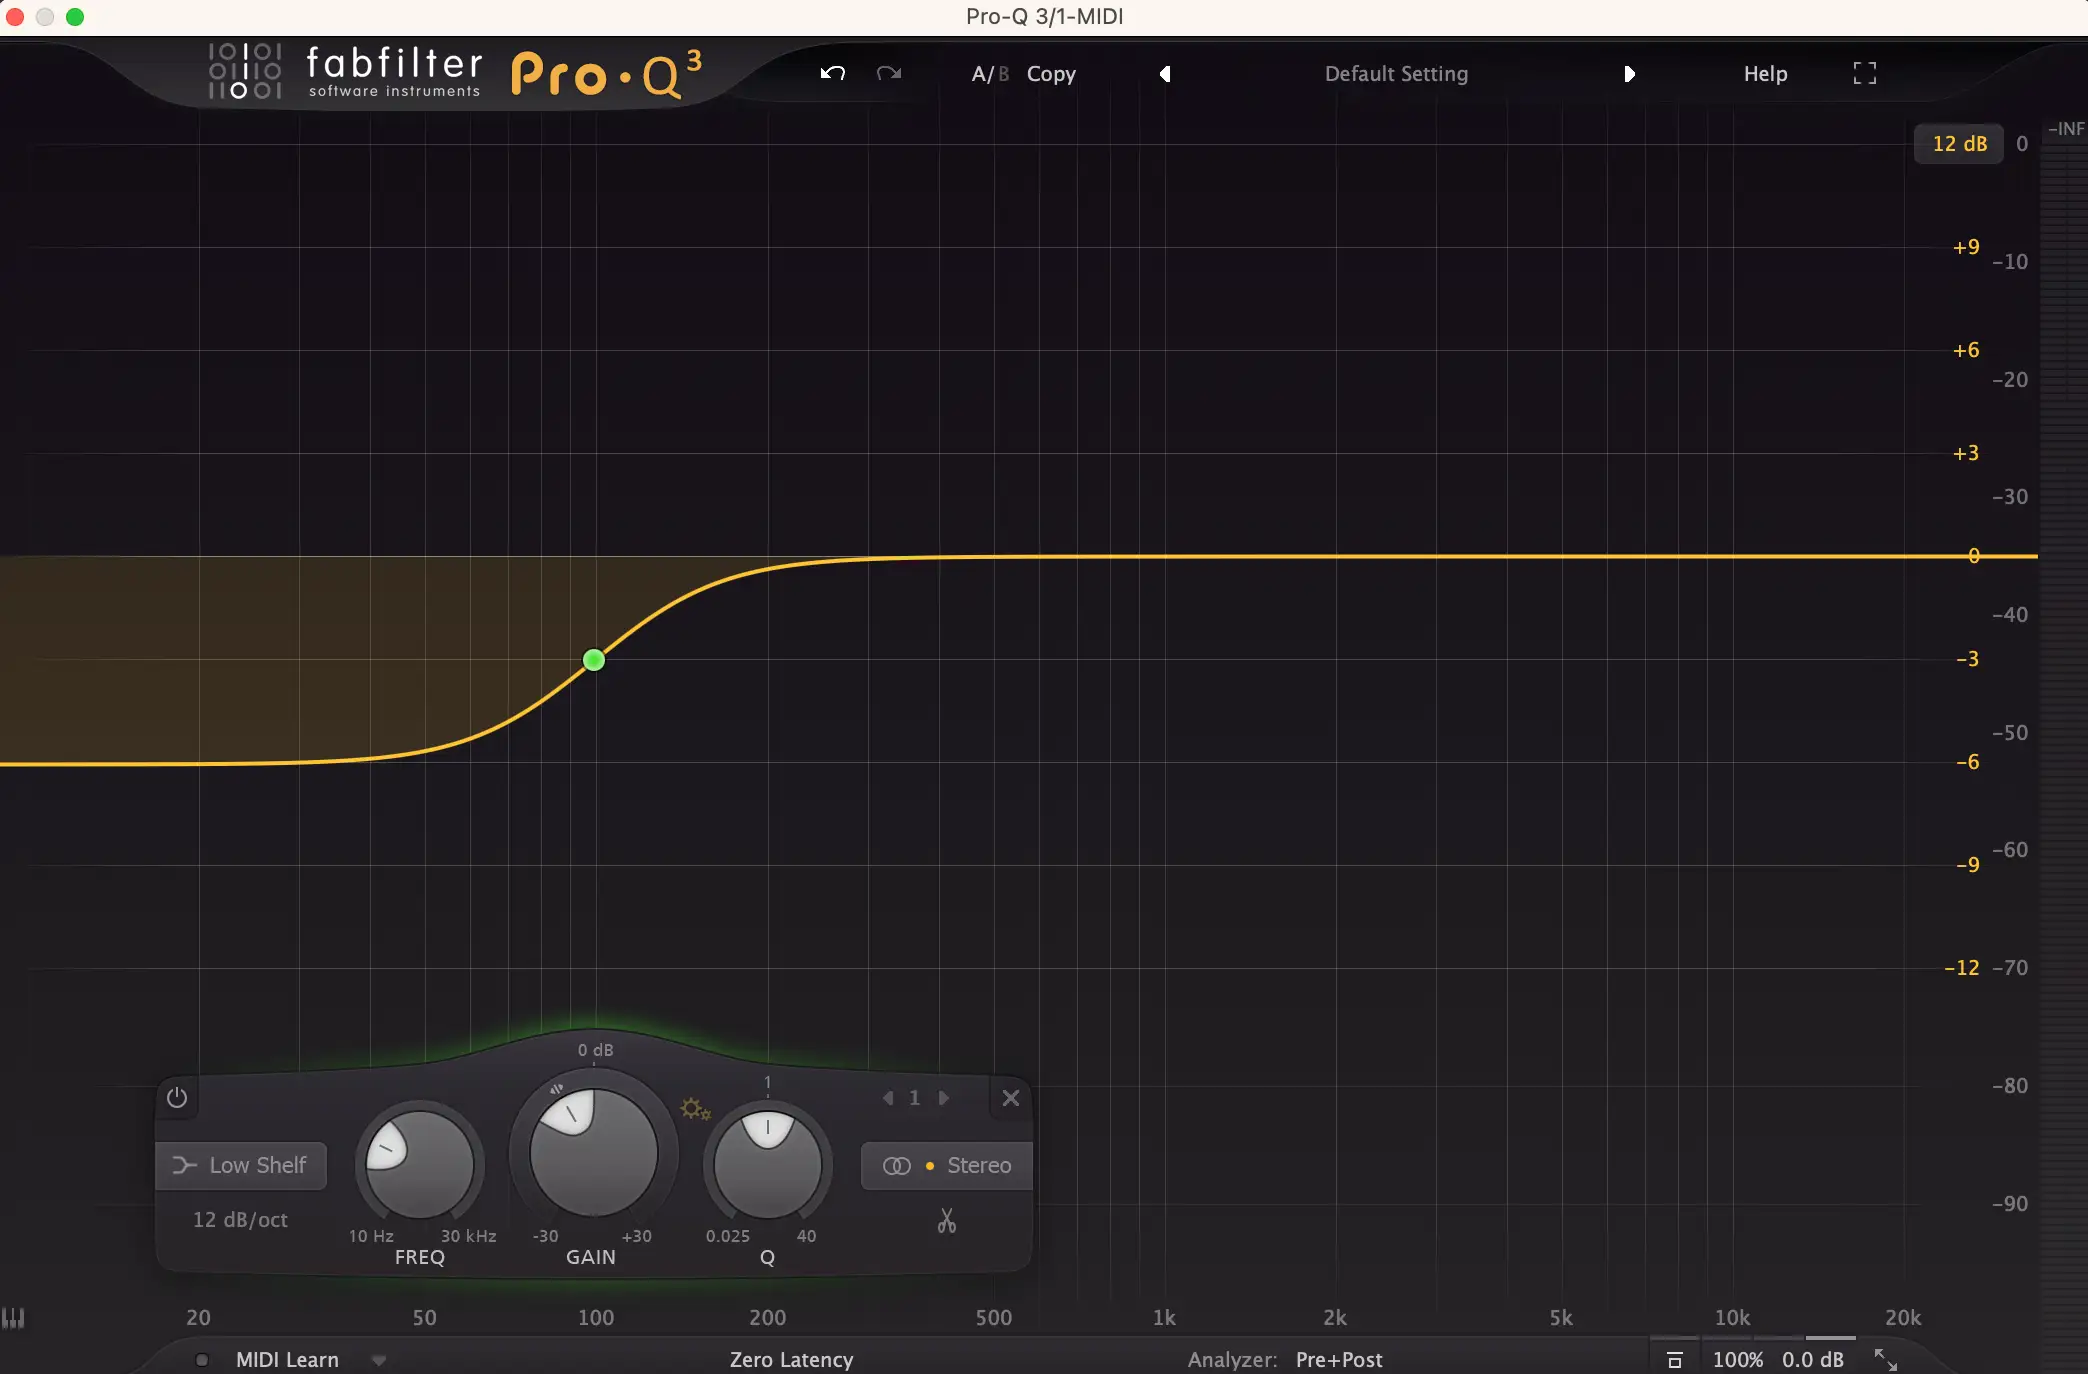Show the piano keyboard display icon
2088x1374 pixels.
13,1318
